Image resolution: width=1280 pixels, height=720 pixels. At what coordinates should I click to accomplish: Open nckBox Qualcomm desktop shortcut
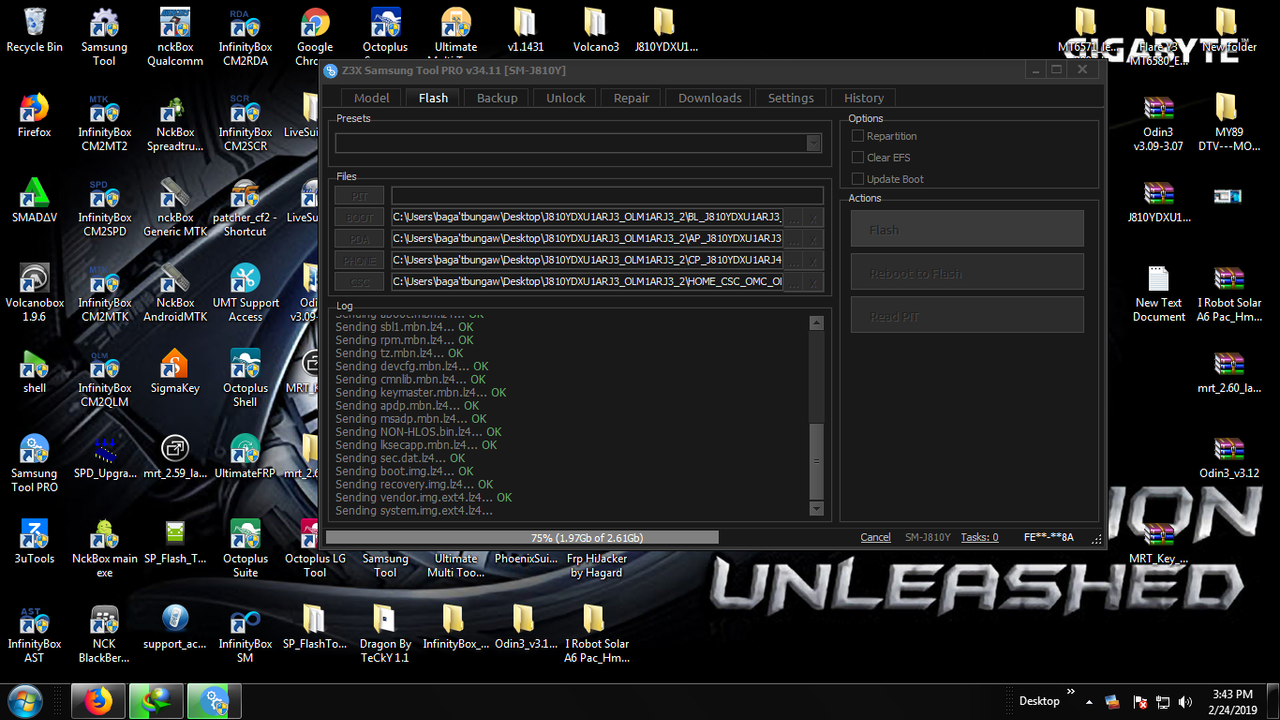[x=175, y=37]
